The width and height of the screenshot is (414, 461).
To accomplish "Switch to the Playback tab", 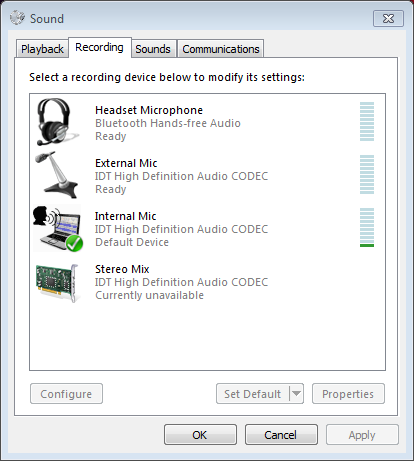I will pos(42,49).
